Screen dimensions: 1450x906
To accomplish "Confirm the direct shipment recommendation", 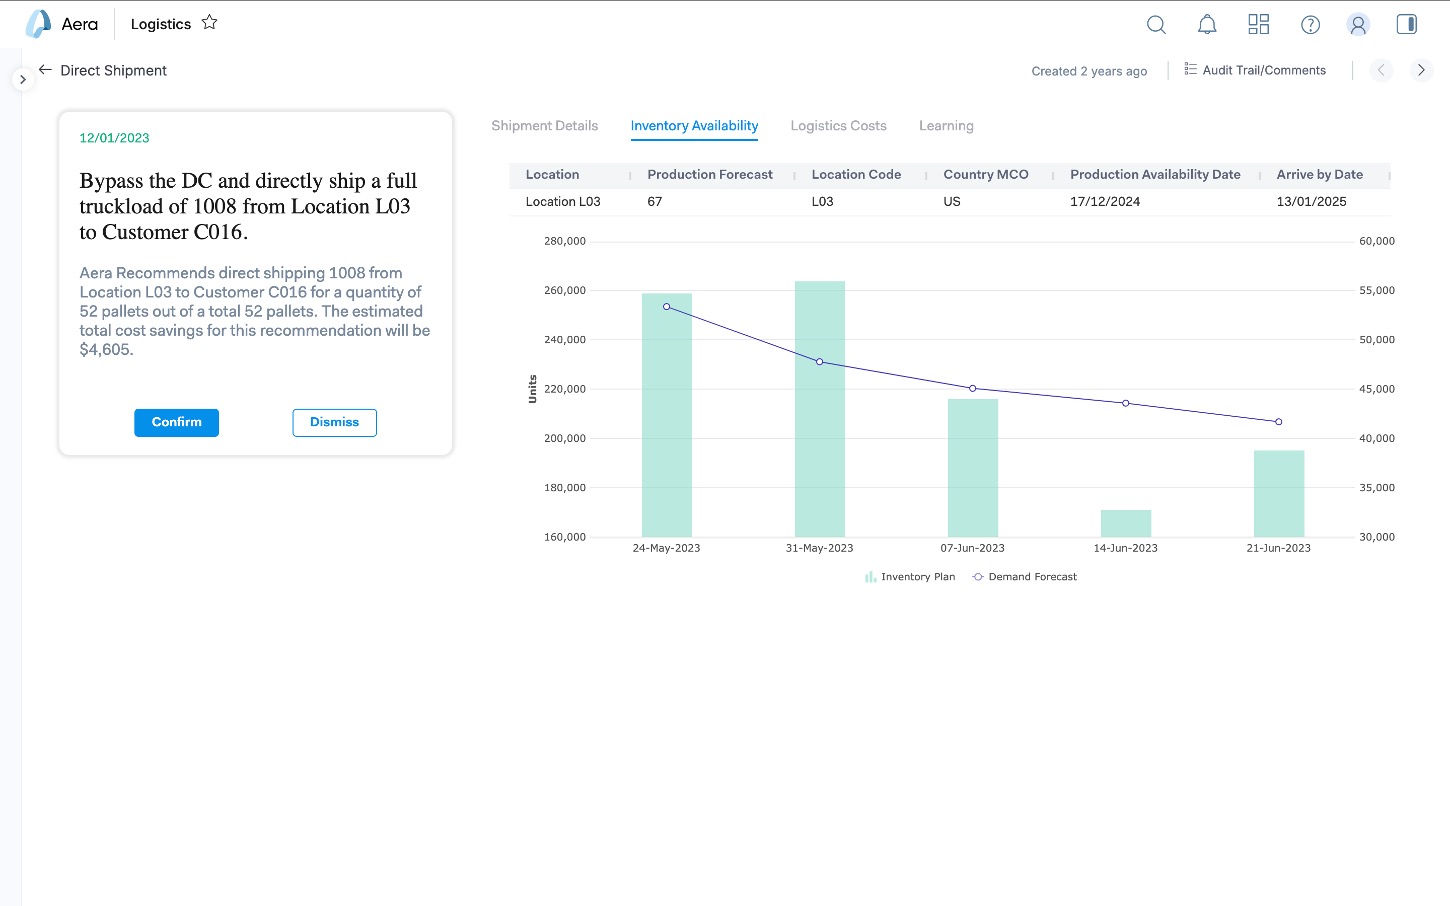I will [x=177, y=422].
